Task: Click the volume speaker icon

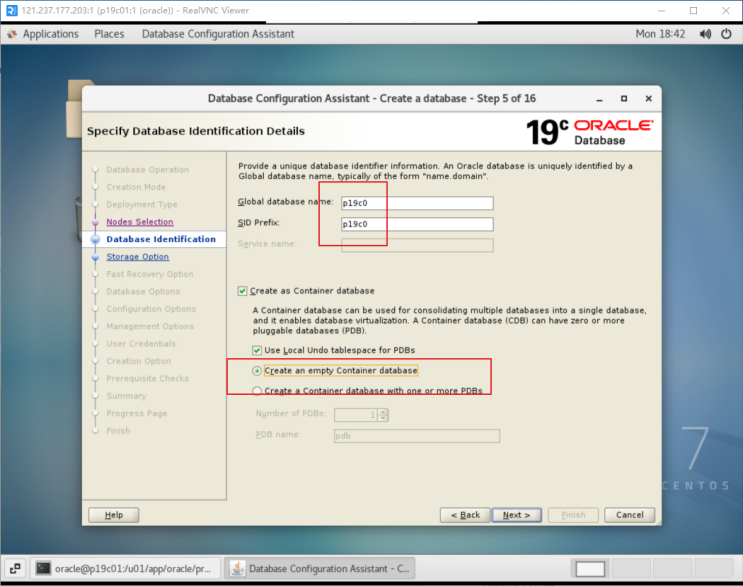Action: point(706,34)
